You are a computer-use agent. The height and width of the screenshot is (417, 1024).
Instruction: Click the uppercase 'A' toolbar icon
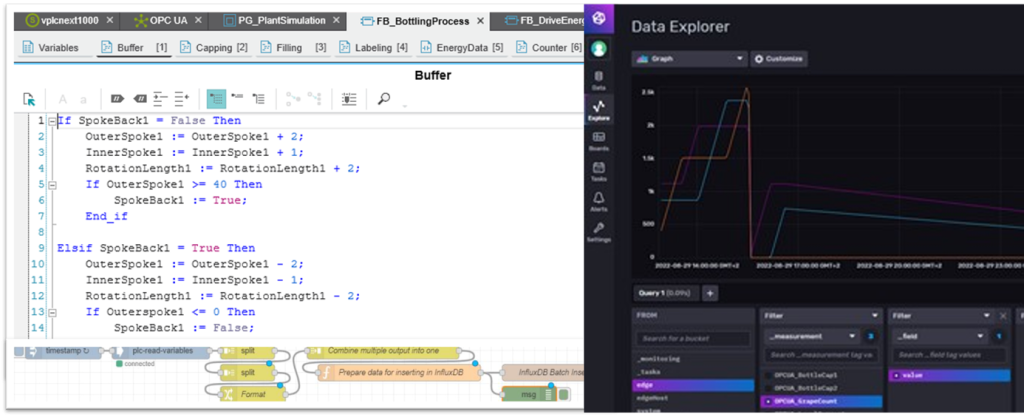point(63,99)
